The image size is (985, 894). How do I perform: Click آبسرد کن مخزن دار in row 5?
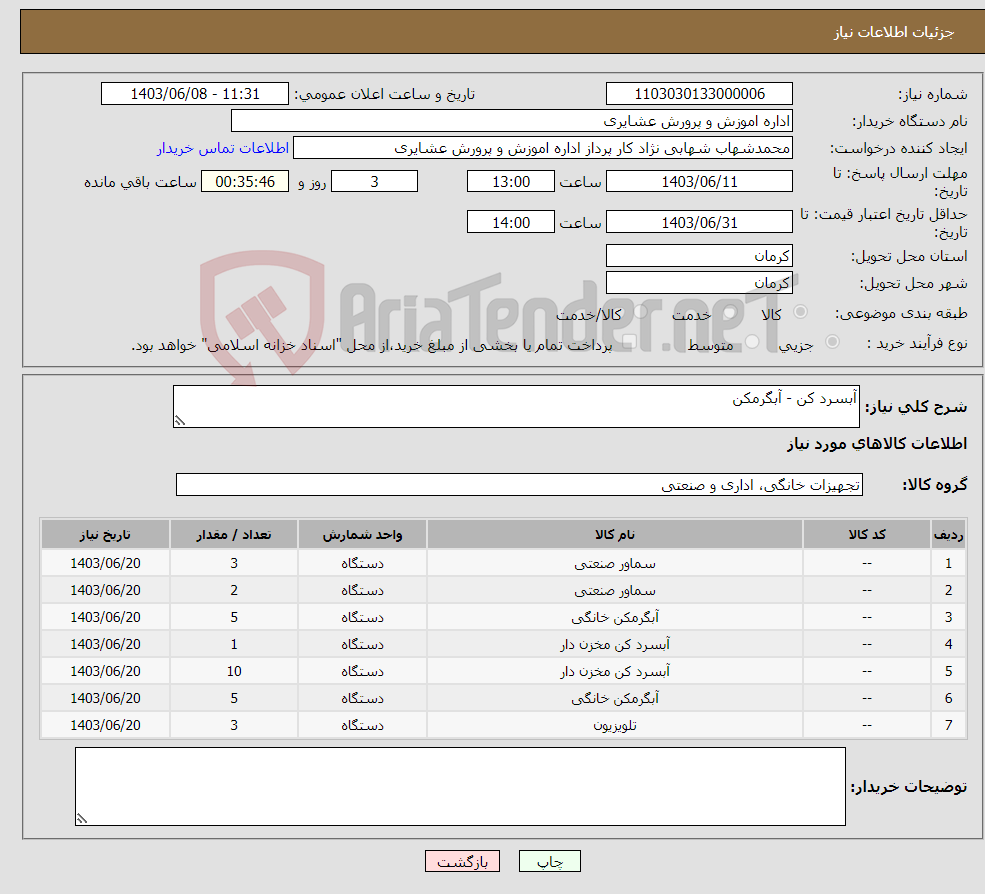614,672
